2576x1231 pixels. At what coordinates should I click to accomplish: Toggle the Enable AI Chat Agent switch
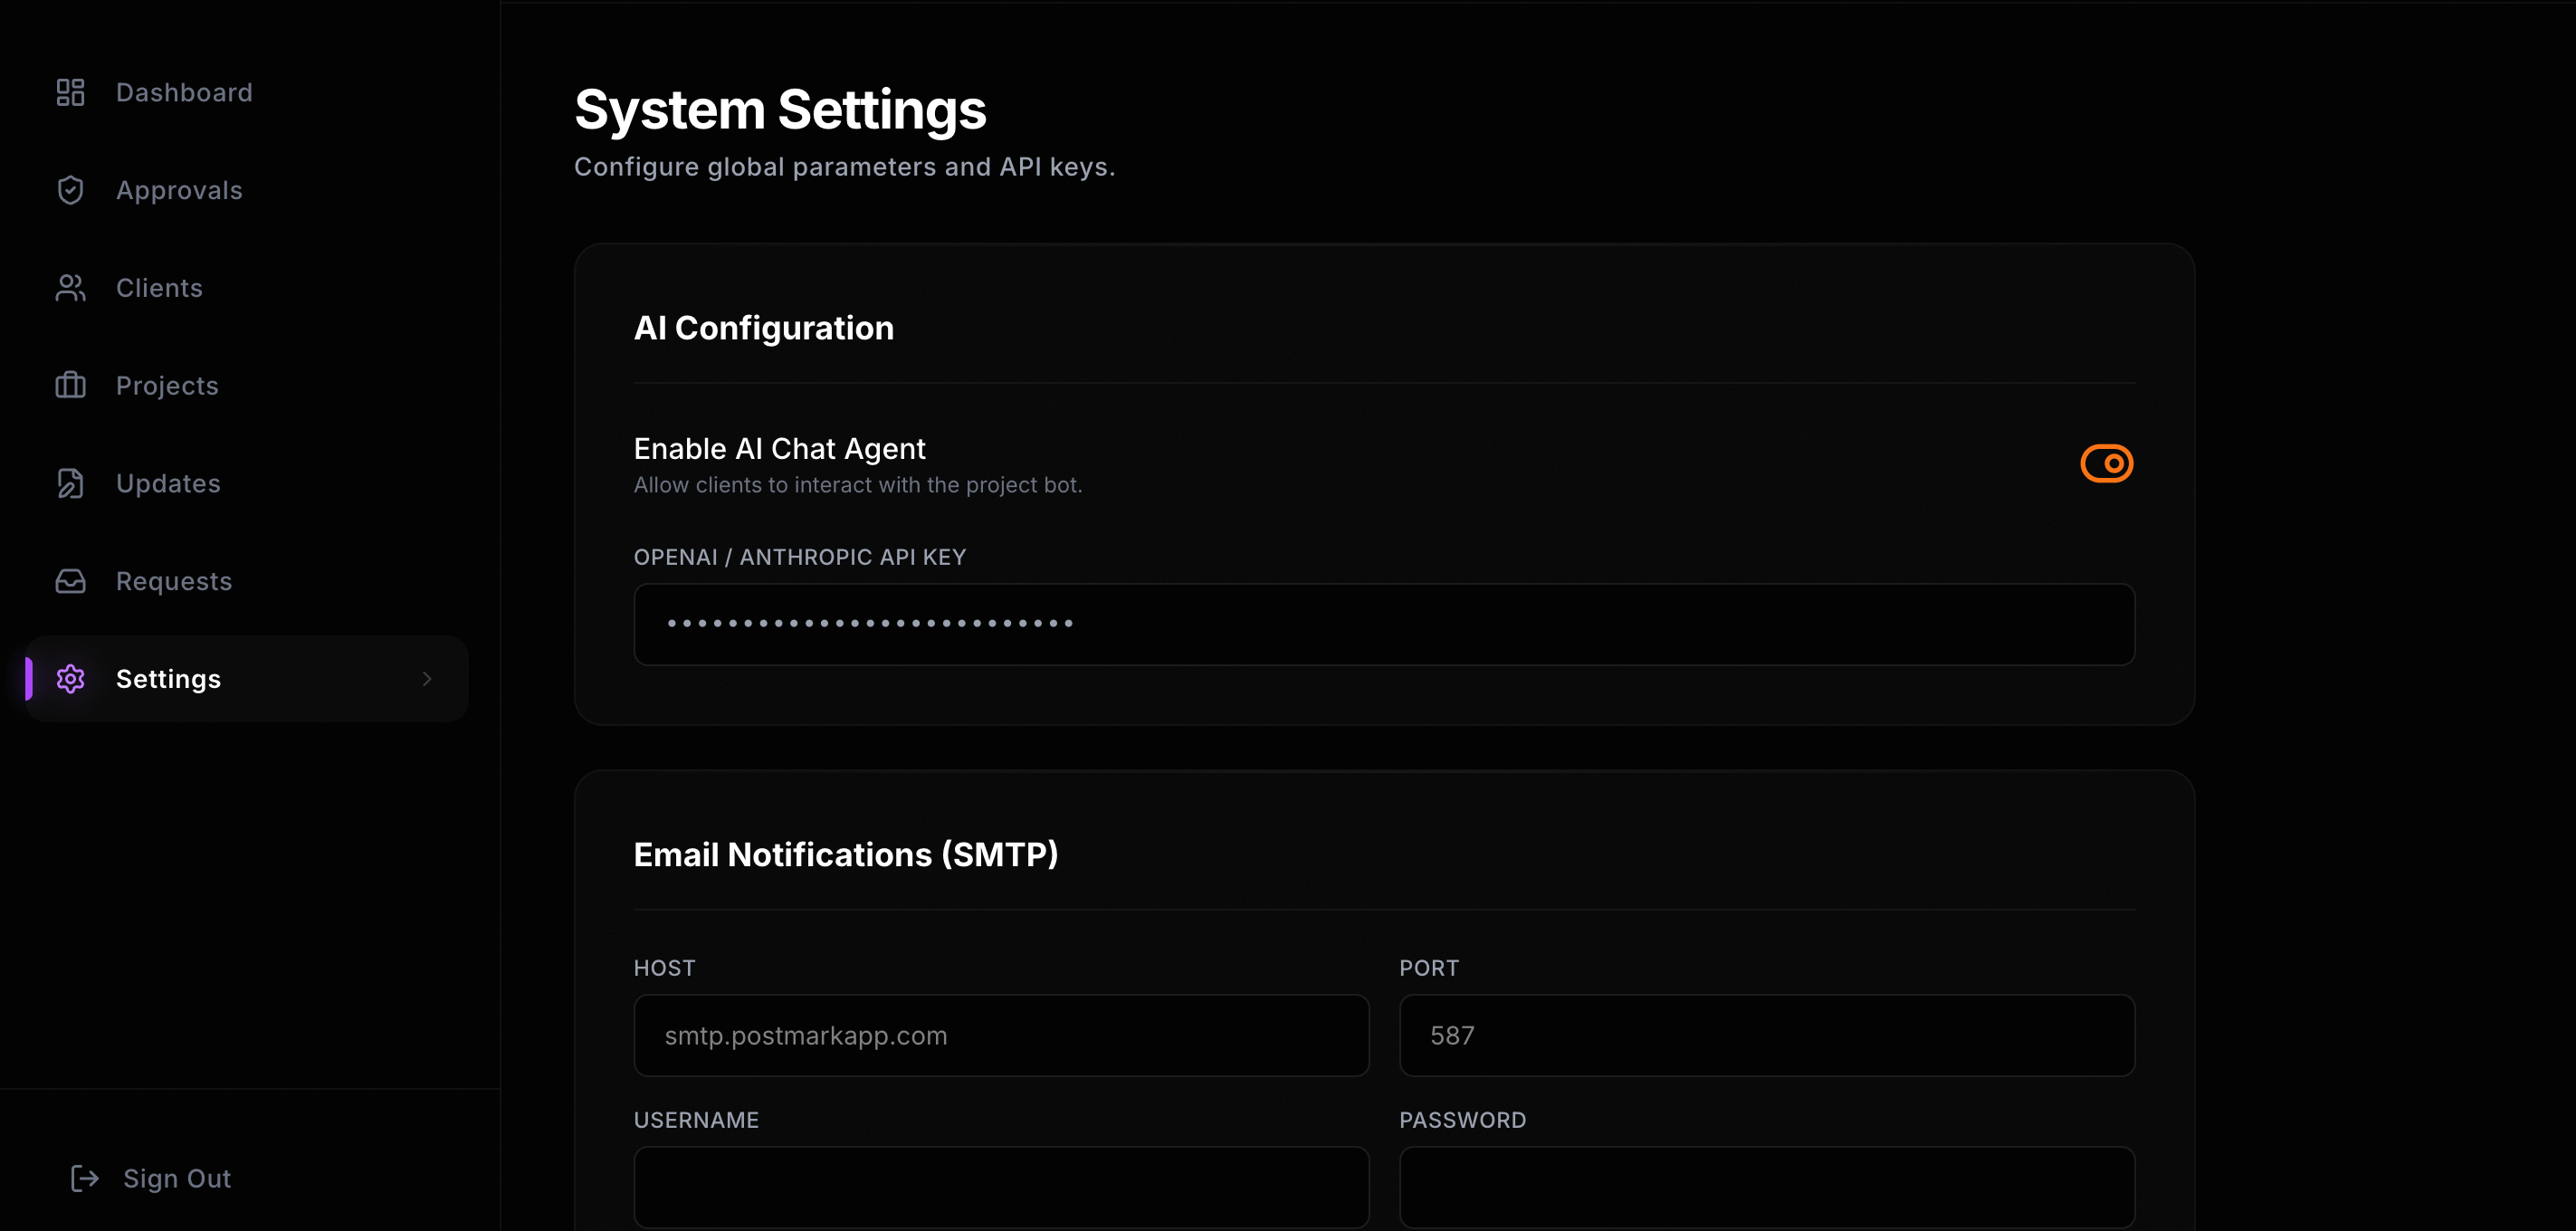[2106, 464]
